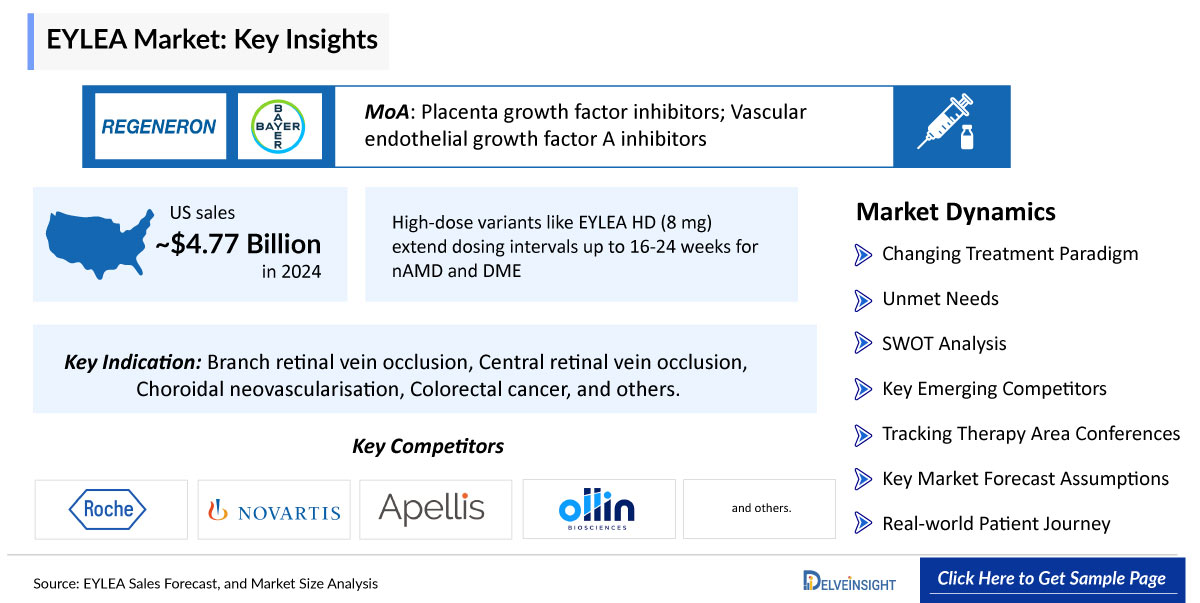Click the arrow beside SWOT Analysis
1200x603 pixels.
click(x=863, y=344)
